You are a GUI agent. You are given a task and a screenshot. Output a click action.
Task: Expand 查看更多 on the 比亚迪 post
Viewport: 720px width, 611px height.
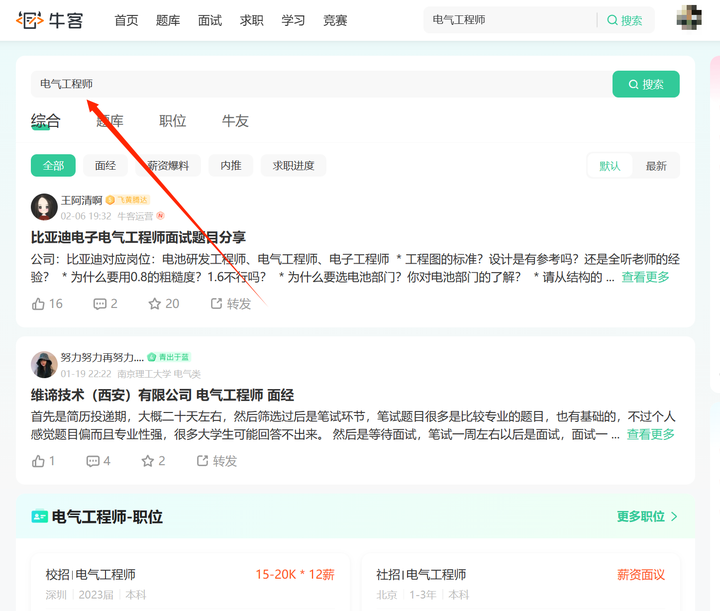point(645,277)
